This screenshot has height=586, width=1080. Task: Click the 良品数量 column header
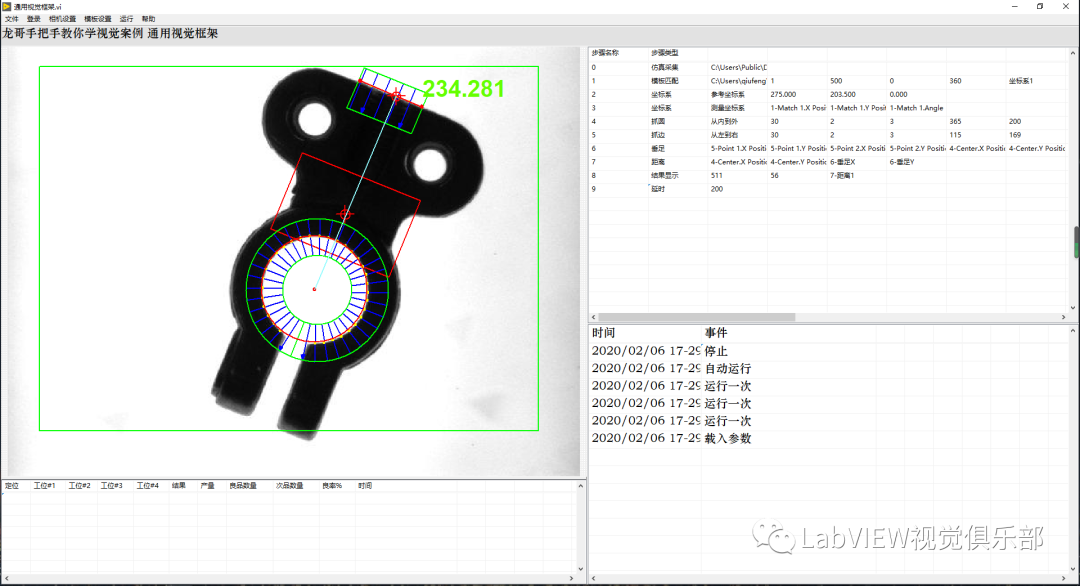point(243,486)
